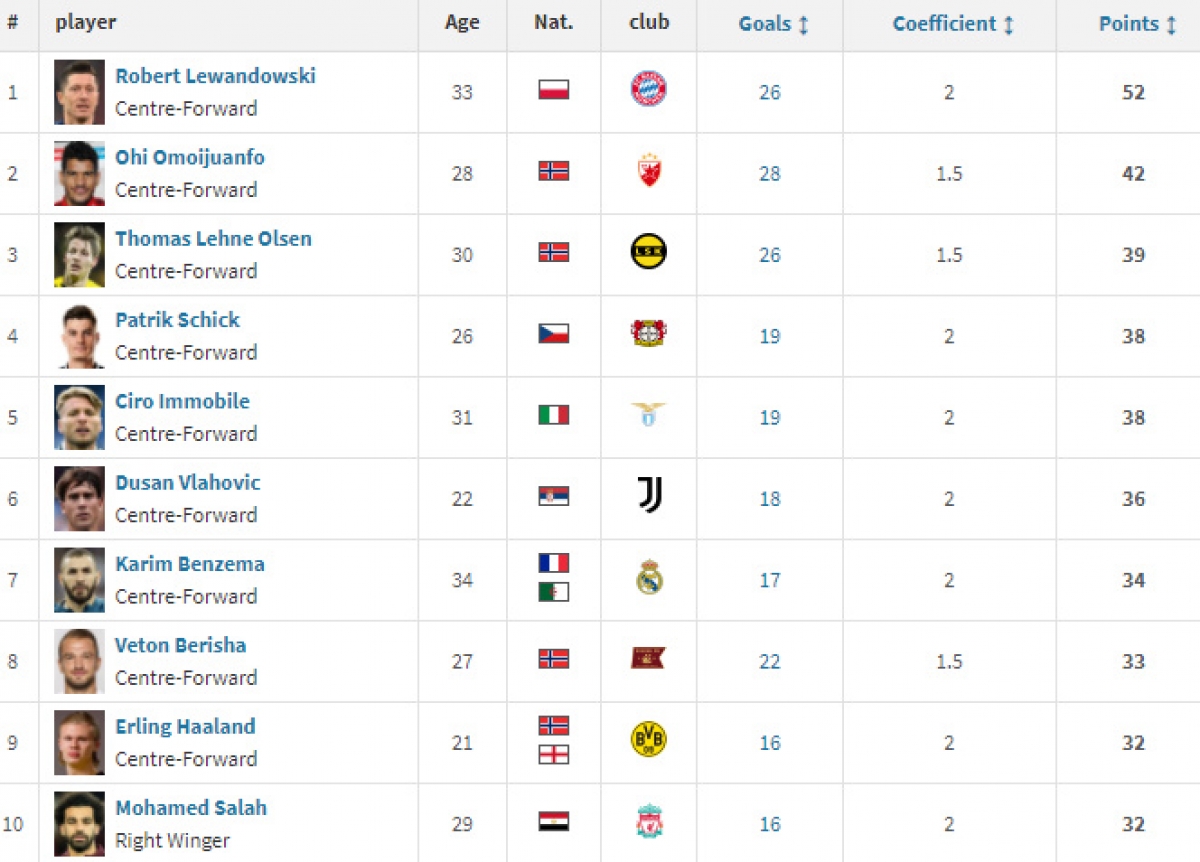Screen dimensions: 1200x862
Task: Click Mohamed Salah's portrait thumbnail
Action: coord(79,822)
